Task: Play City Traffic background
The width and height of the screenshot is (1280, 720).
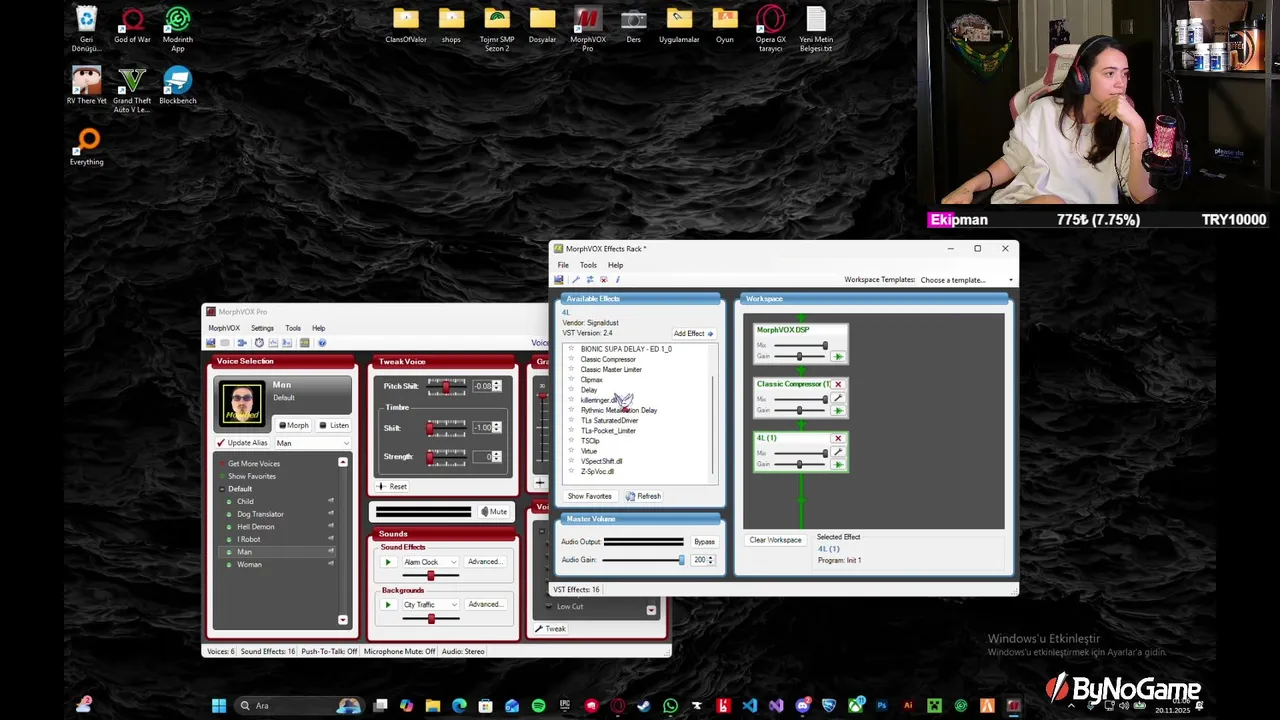Action: tap(388, 604)
